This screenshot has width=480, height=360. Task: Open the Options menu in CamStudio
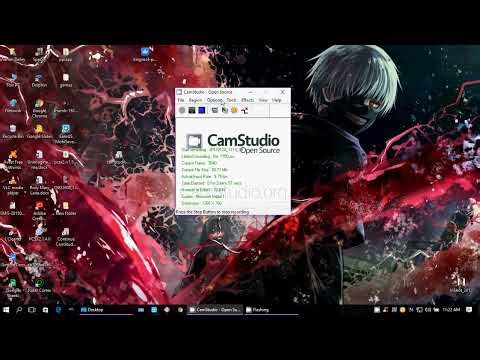click(214, 100)
